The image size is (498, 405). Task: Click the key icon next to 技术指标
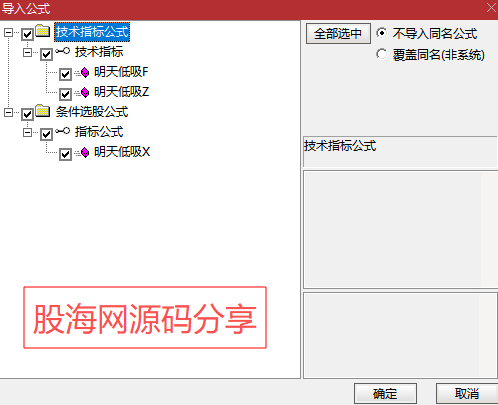(63, 51)
